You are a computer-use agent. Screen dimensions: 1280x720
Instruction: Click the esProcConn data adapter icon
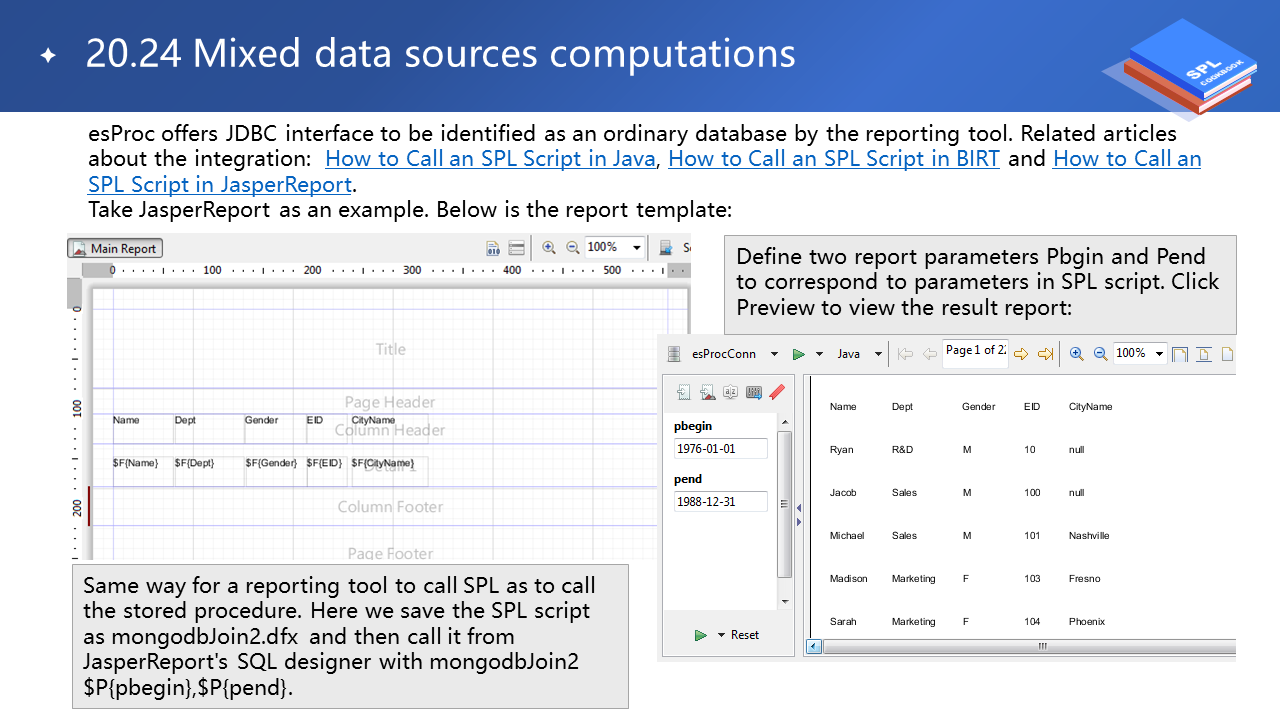(674, 354)
